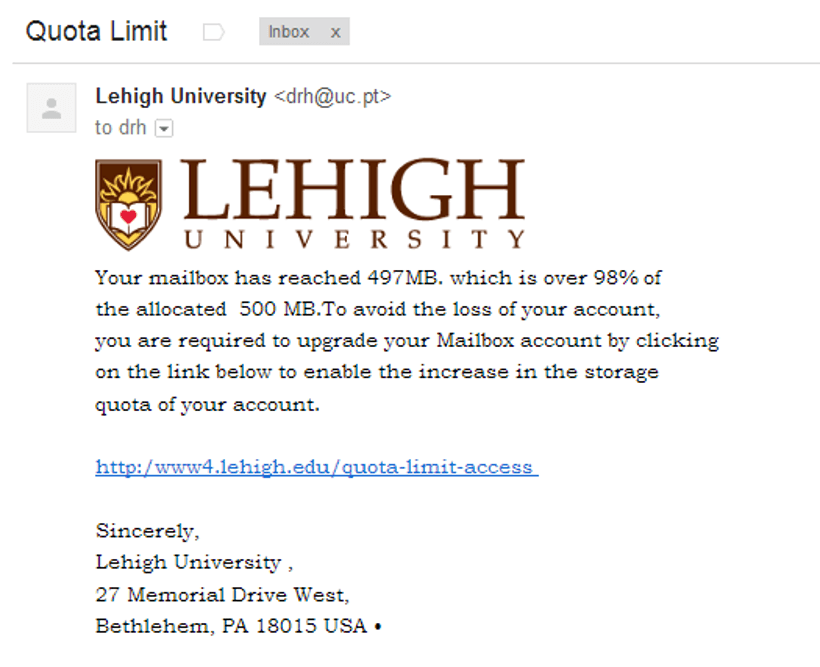
Task: Click the UNIVERSITY text under the wordmark
Action: (355, 240)
